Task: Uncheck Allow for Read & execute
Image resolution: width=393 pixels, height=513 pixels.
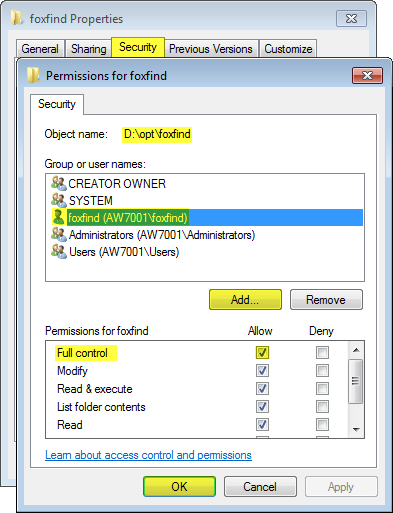Action: coord(262,389)
